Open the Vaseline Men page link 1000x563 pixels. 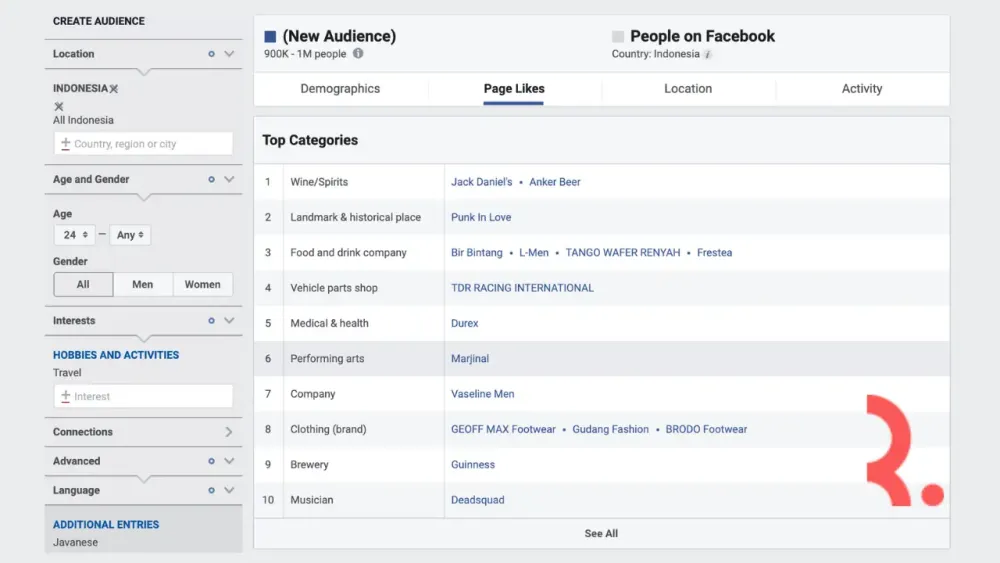[483, 394]
